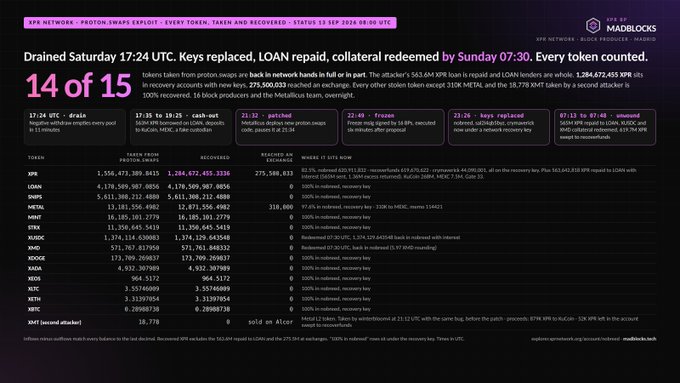Select the '21:32 · patched' timeline card
Viewport: 680px width, 383px height.
pos(287,127)
